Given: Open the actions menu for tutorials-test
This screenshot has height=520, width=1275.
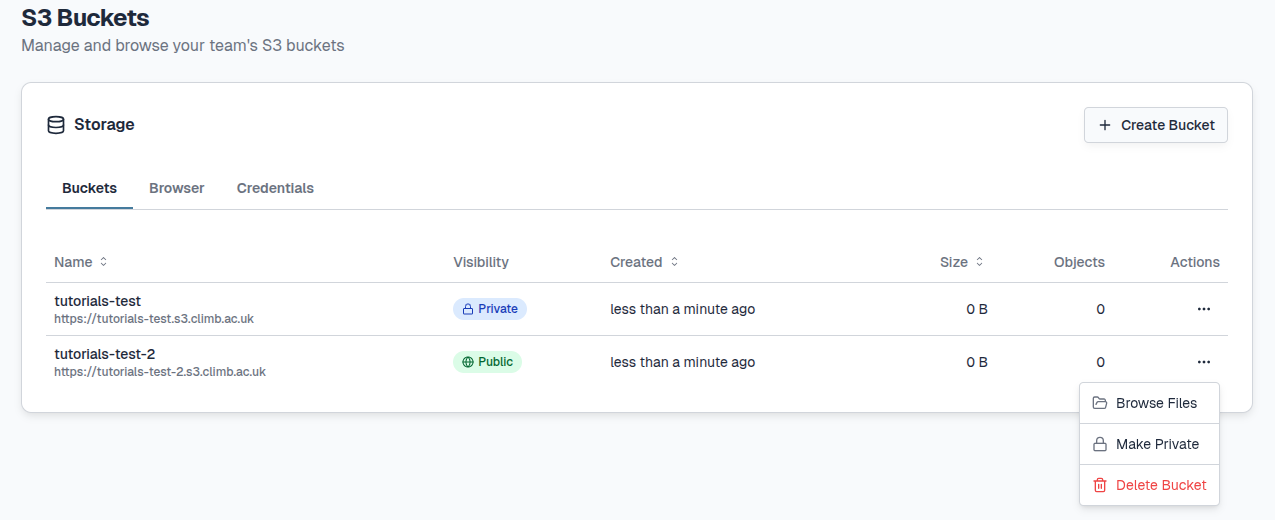Looking at the screenshot, I should (1203, 309).
